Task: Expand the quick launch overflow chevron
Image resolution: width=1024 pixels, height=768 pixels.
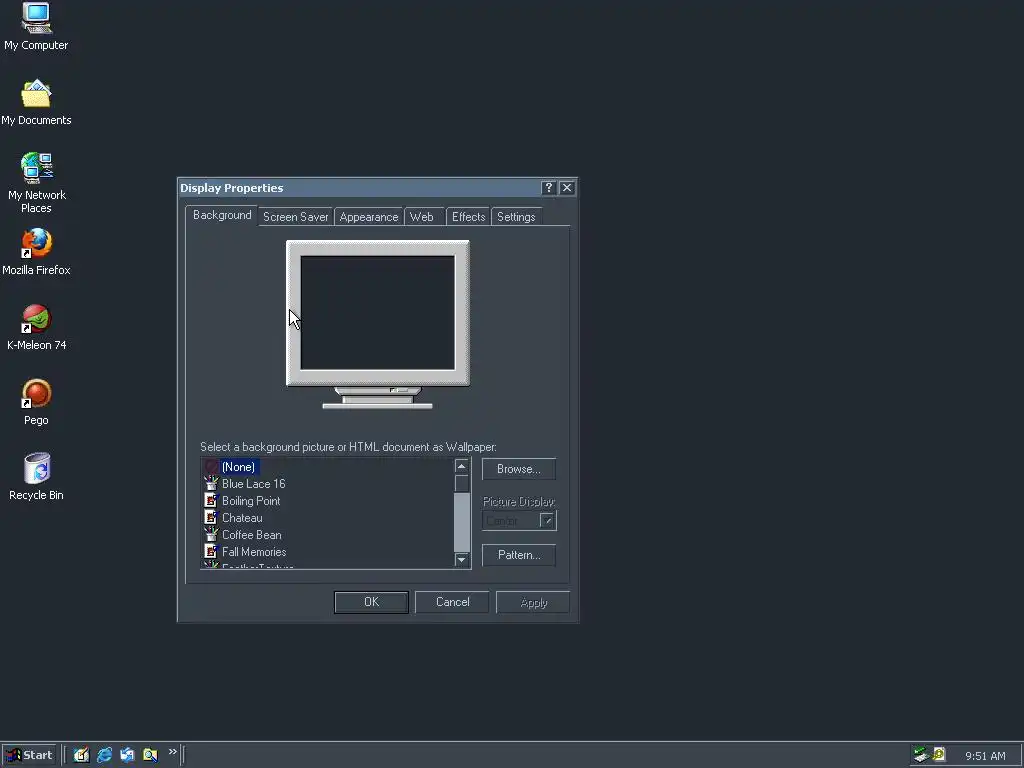Action: [172, 752]
